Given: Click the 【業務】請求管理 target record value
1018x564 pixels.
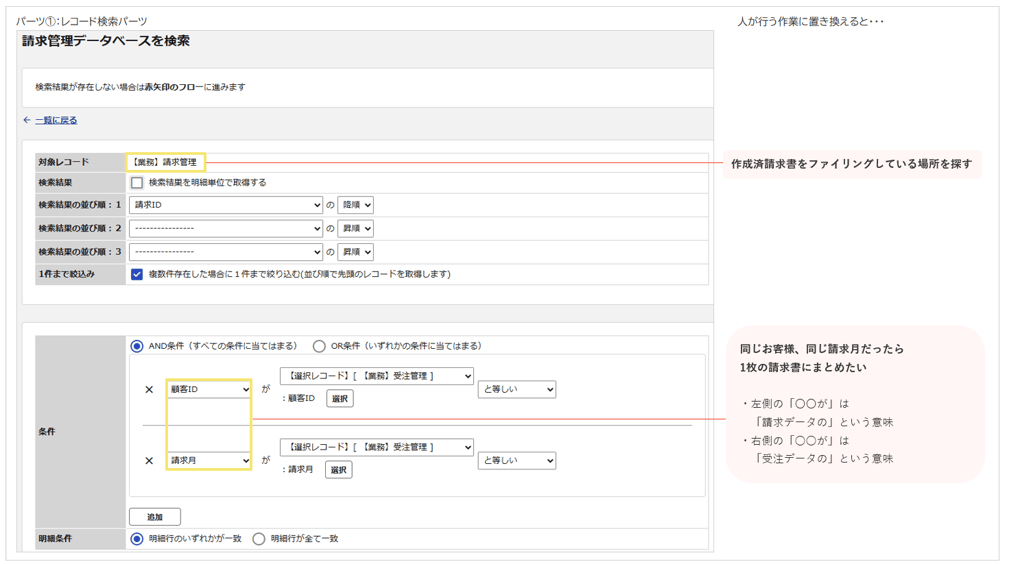Looking at the screenshot, I should pos(165,162).
